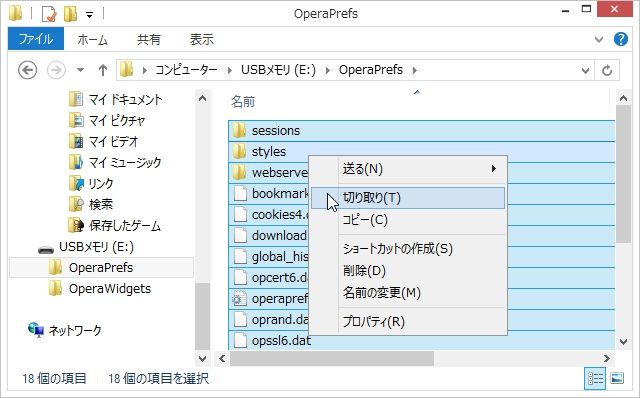This screenshot has width=640, height=398.
Task: Choose コピー(C) from the context menu
Action: [x=408, y=220]
